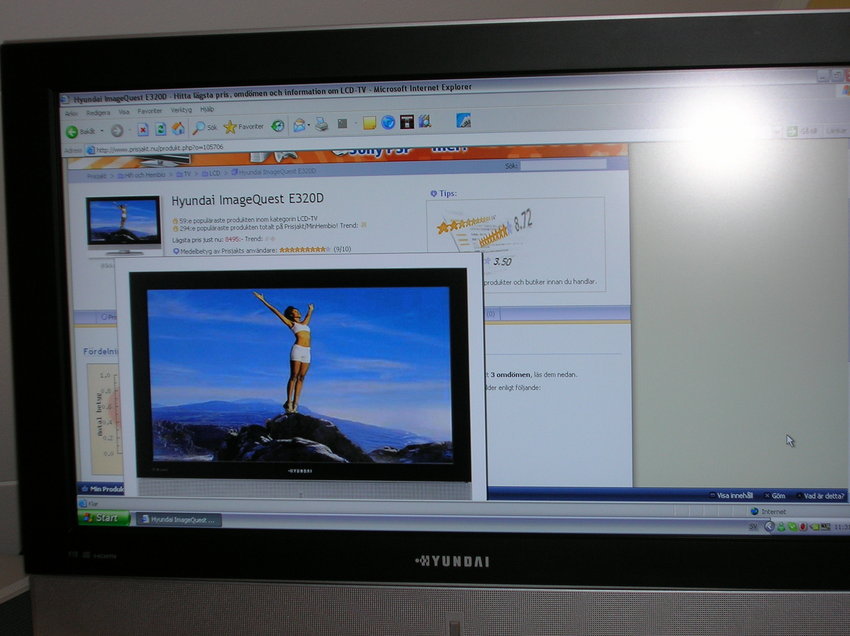Open the Redigera menu
The image size is (850, 636).
98,113
